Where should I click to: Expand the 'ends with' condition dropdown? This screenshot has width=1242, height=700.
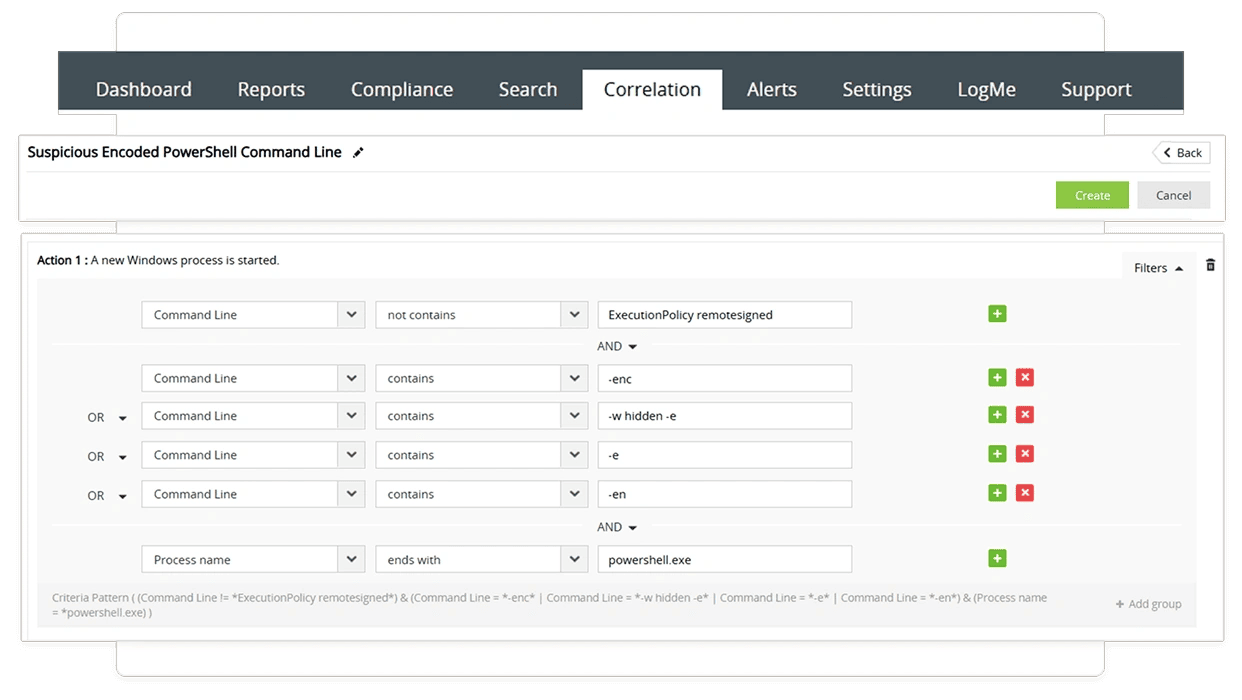[x=574, y=560]
